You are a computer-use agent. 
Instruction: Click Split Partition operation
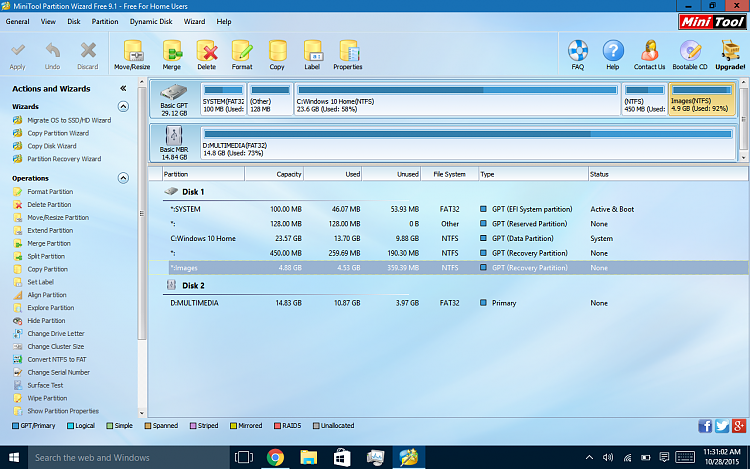pyautogui.click(x=46, y=256)
